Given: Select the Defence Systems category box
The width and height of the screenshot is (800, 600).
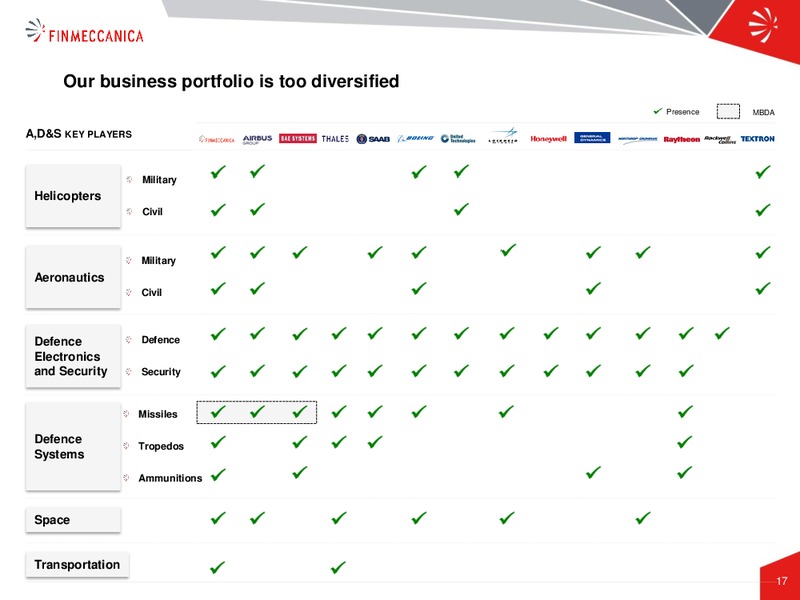Looking at the screenshot, I should [73, 446].
